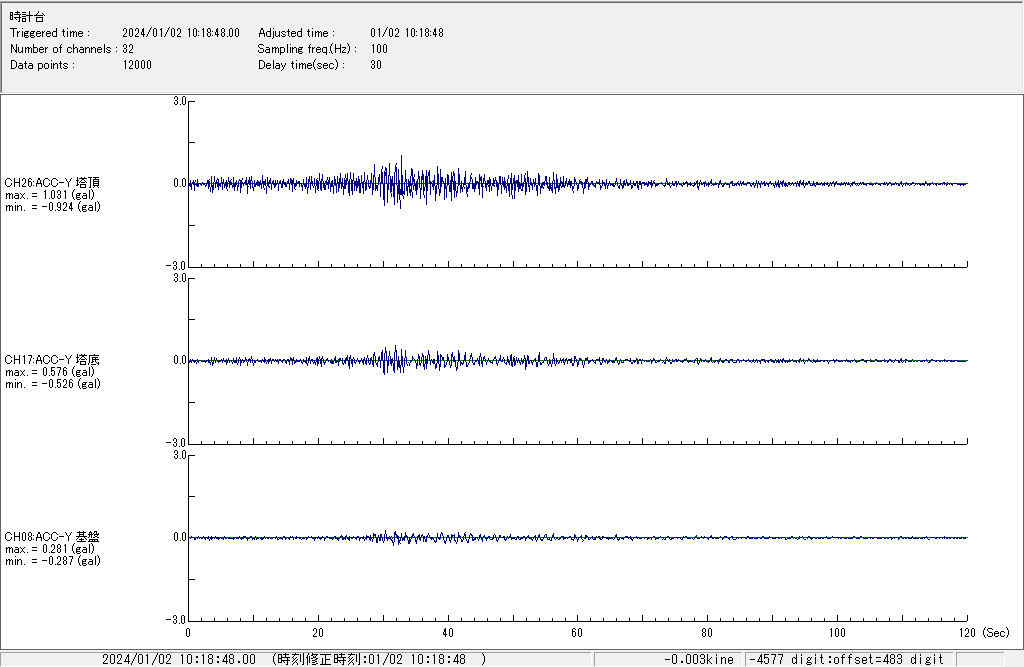The image size is (1024, 667).
Task: Select the Adjusted time value in header
Action: [x=406, y=33]
